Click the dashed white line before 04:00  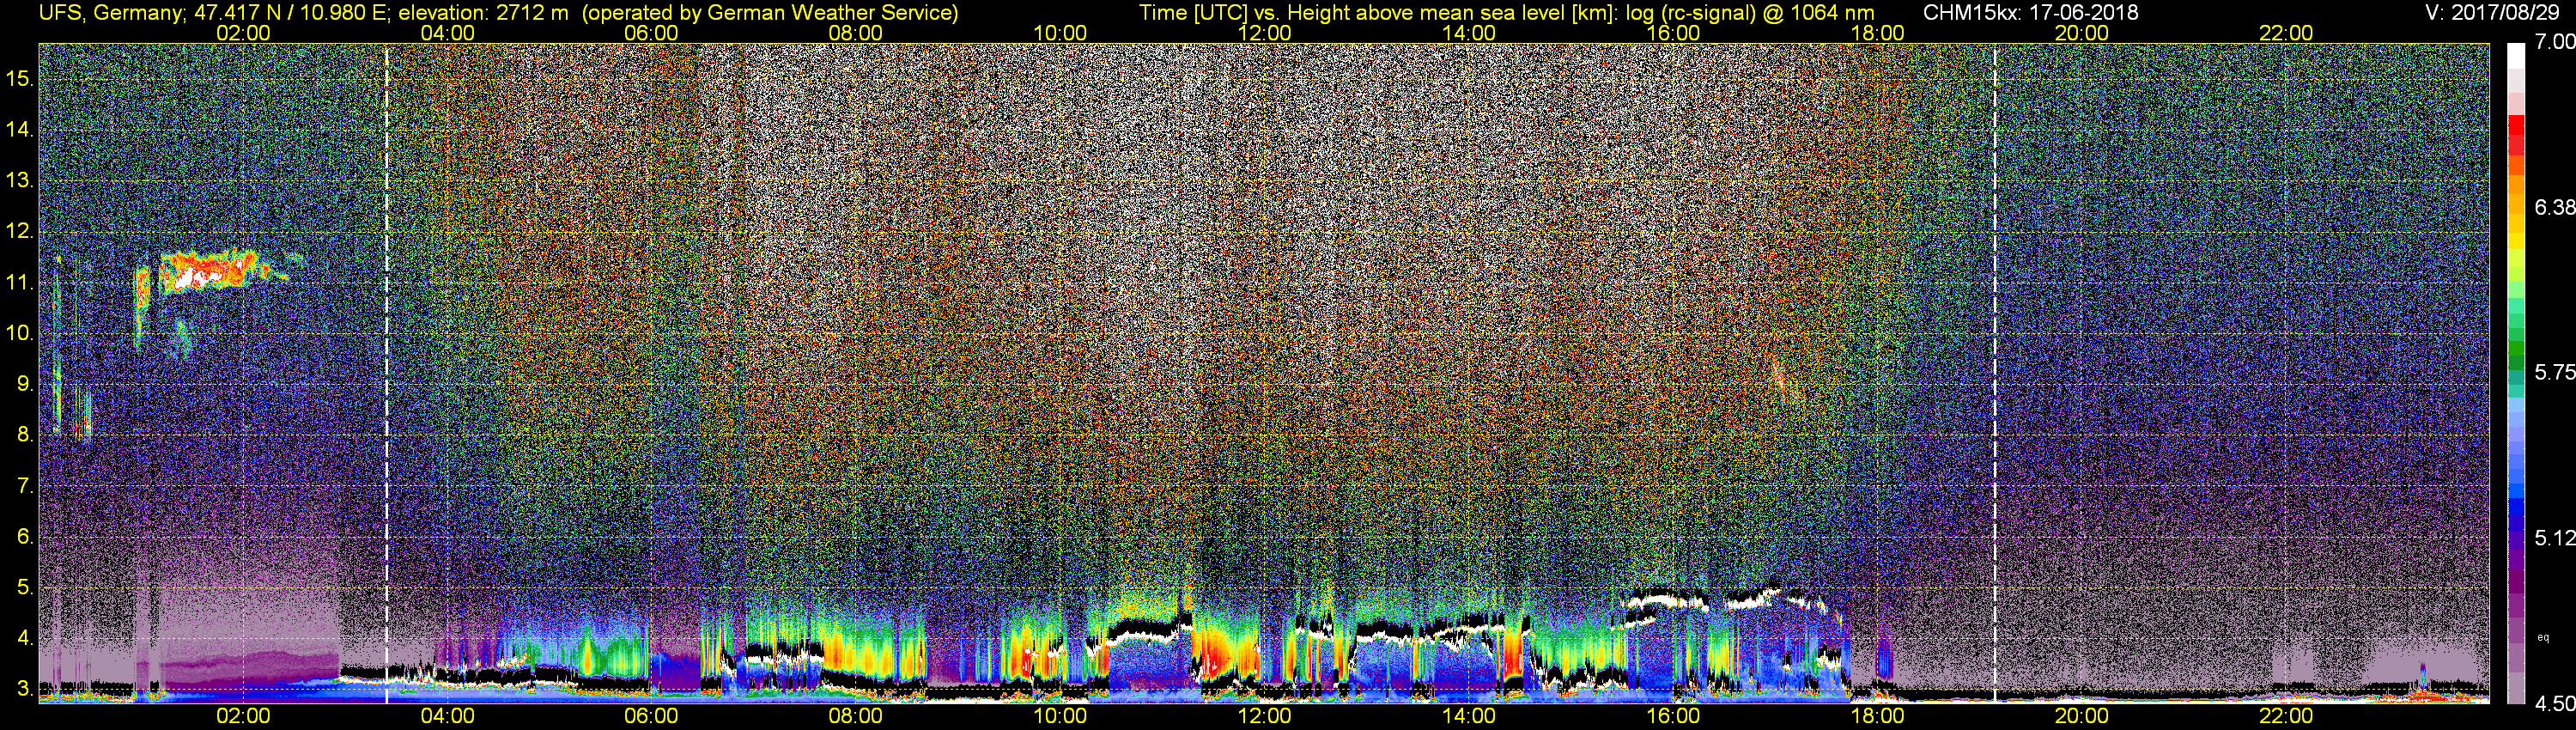tap(386, 373)
